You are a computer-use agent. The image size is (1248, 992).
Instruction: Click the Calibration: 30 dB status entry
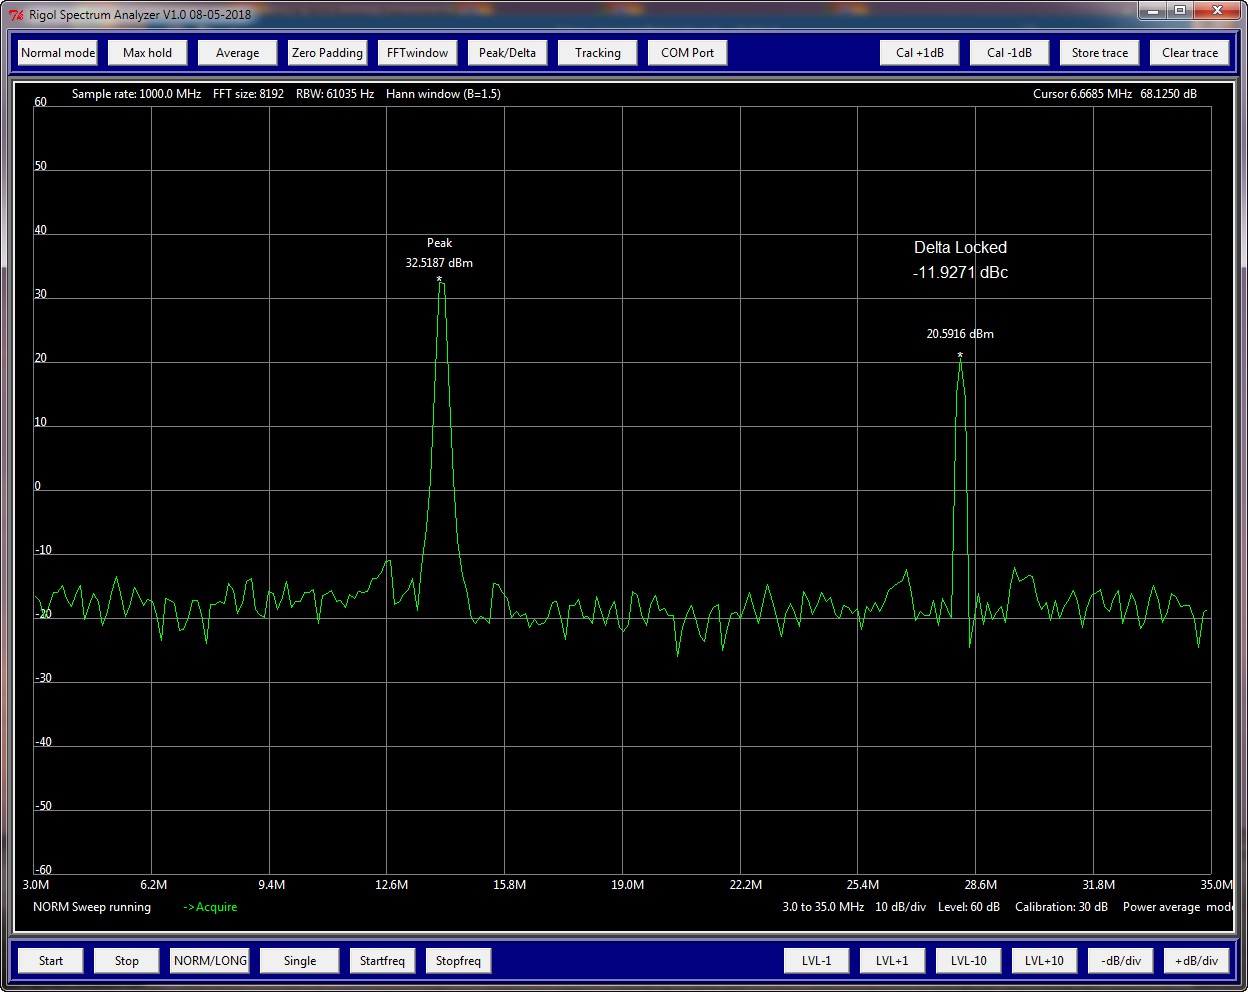point(1061,907)
